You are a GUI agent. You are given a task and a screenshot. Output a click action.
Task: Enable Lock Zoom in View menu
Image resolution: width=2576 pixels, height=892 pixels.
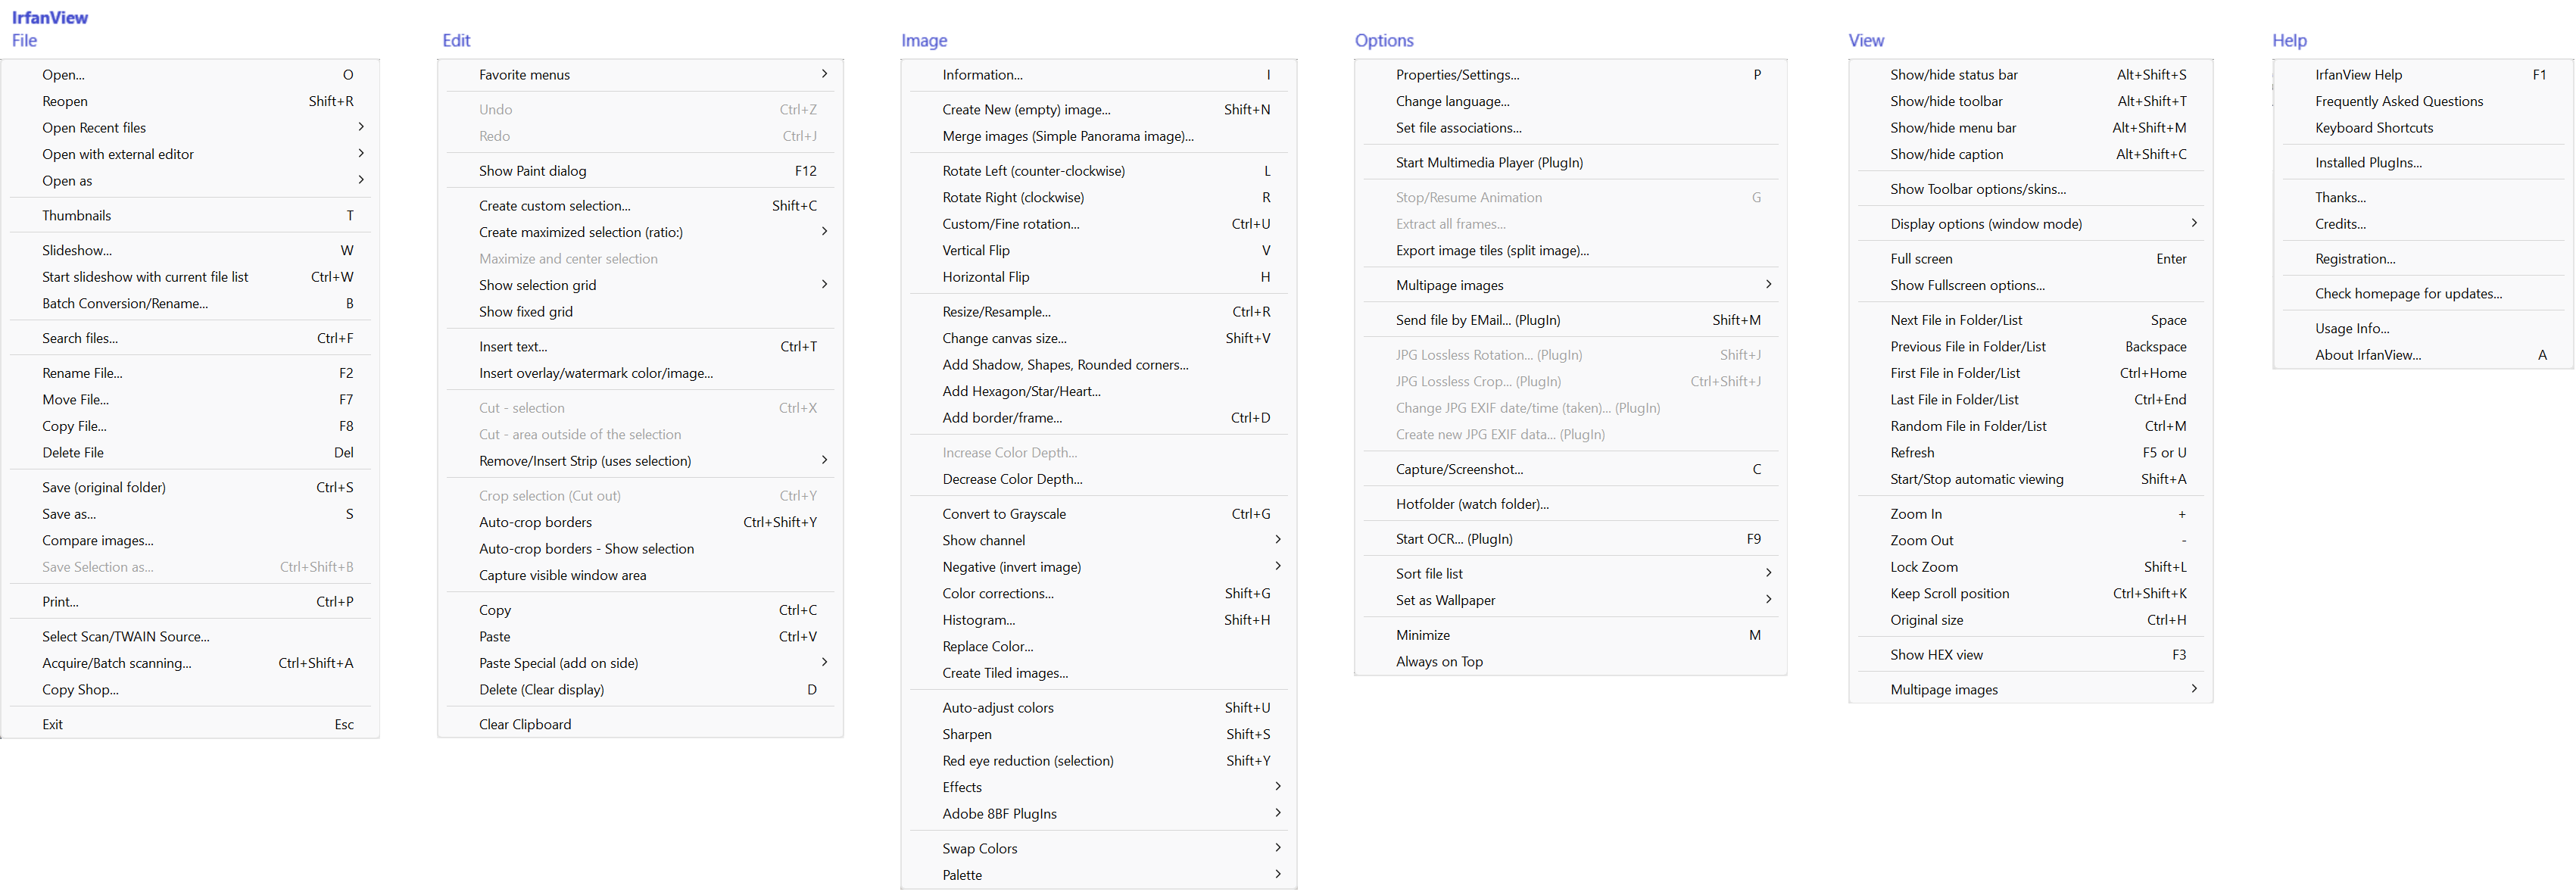(x=1924, y=567)
